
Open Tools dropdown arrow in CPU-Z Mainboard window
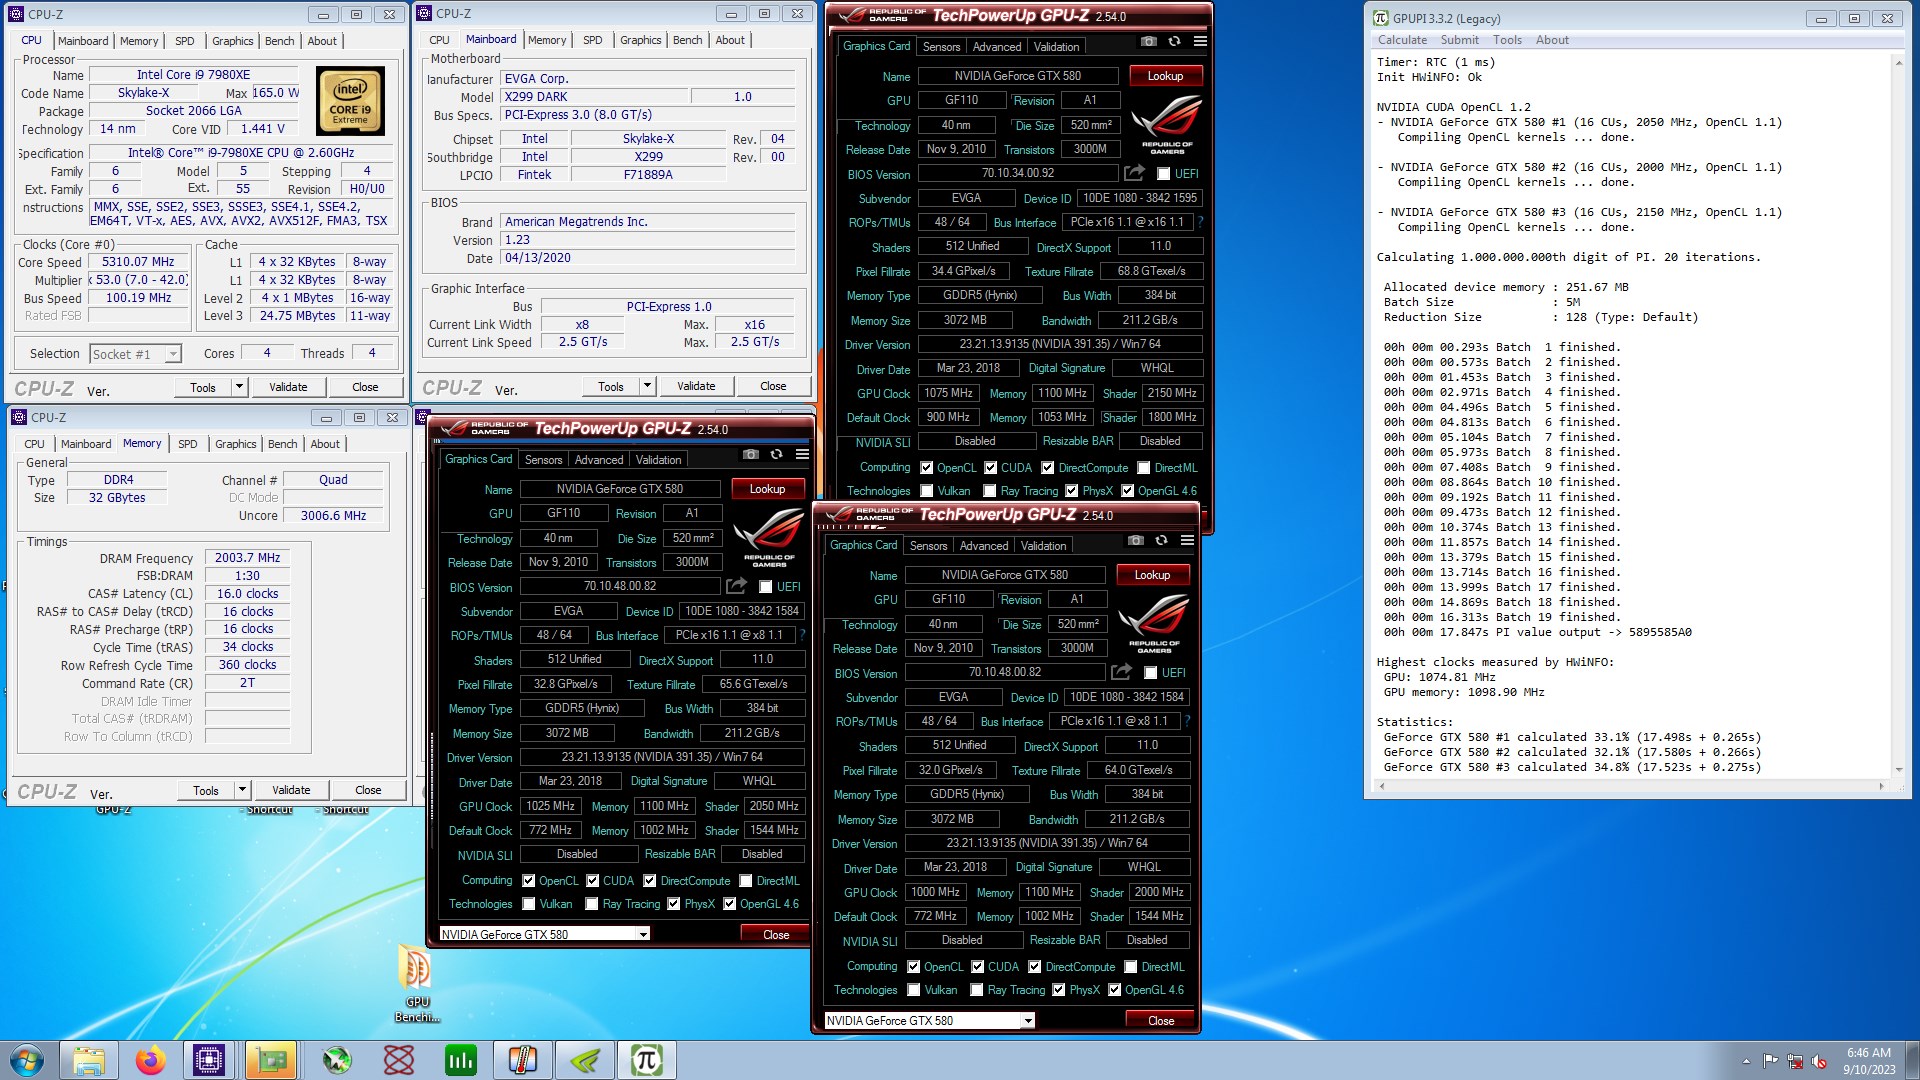(x=647, y=386)
